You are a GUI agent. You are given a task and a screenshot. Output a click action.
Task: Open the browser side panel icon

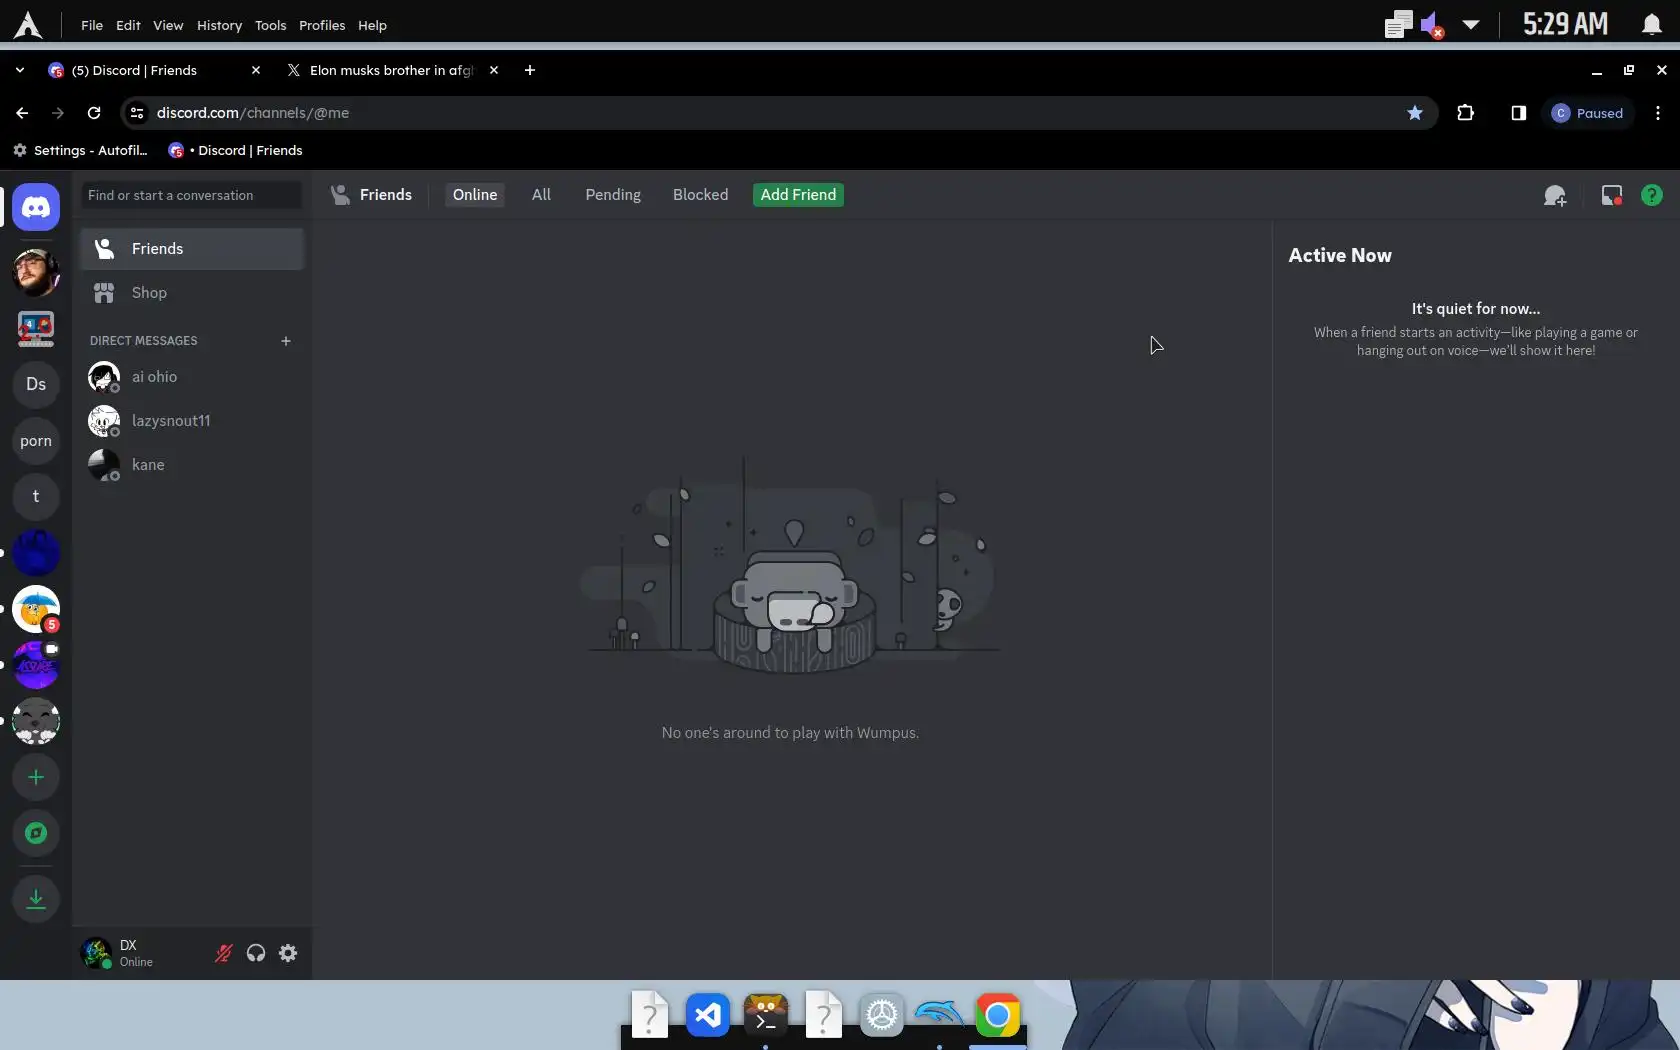[1519, 113]
